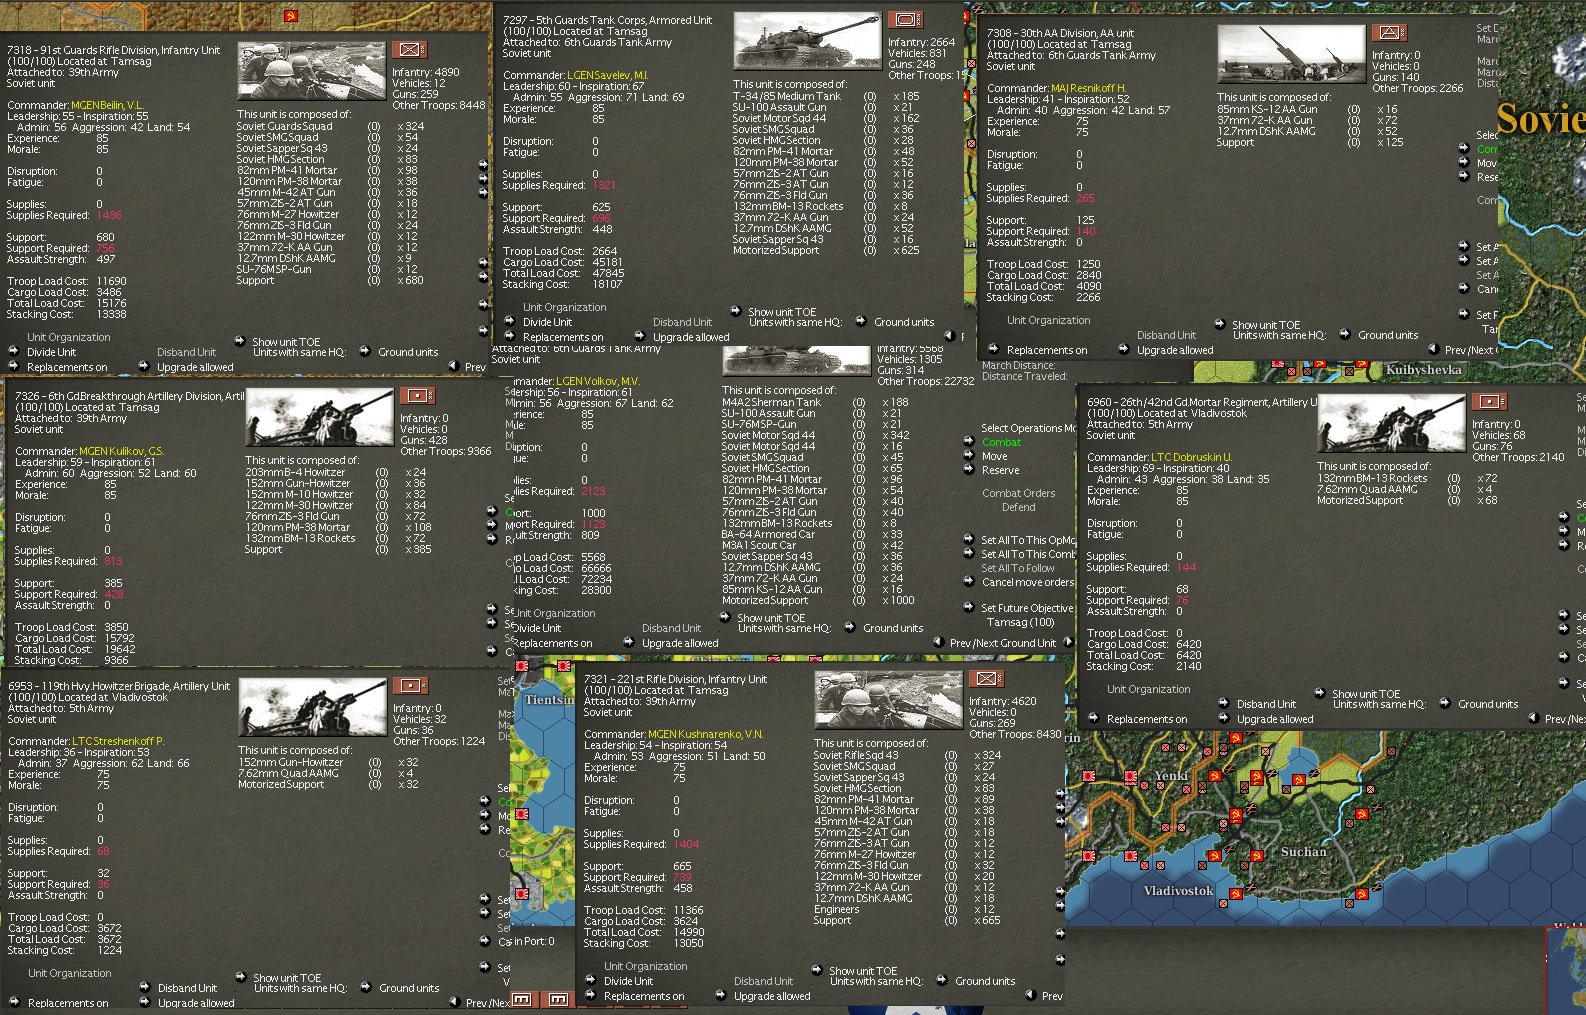
Task: Click the infantry symbol icon of 91st Guards Rifle Division
Action: 408,49
